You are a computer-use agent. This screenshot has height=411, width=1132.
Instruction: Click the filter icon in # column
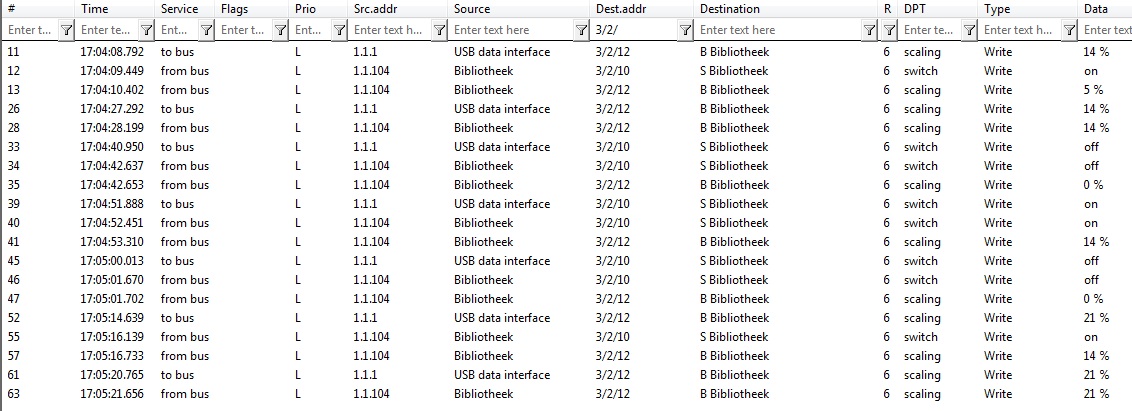click(66, 30)
